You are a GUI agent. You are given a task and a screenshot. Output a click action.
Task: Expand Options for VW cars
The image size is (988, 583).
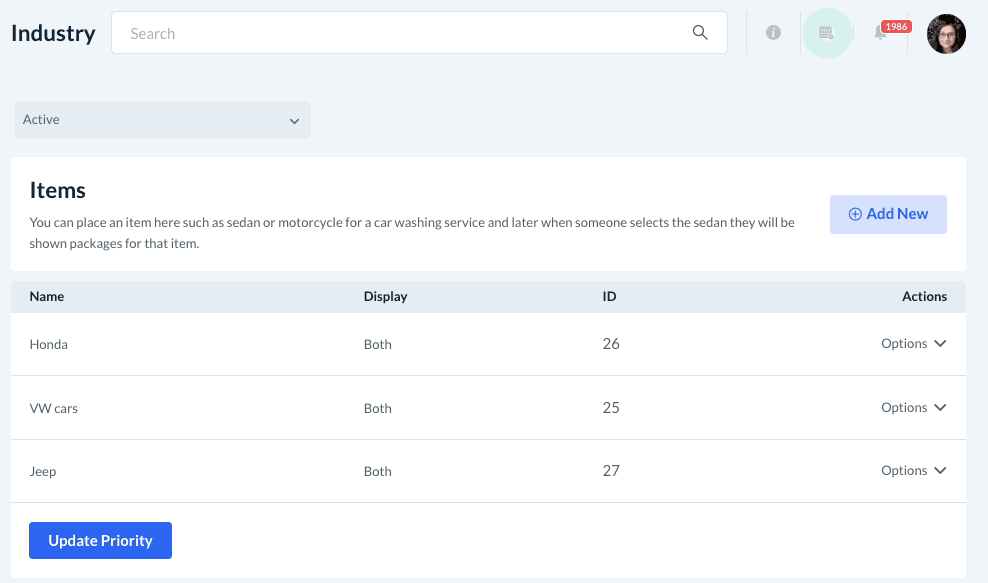tap(913, 408)
